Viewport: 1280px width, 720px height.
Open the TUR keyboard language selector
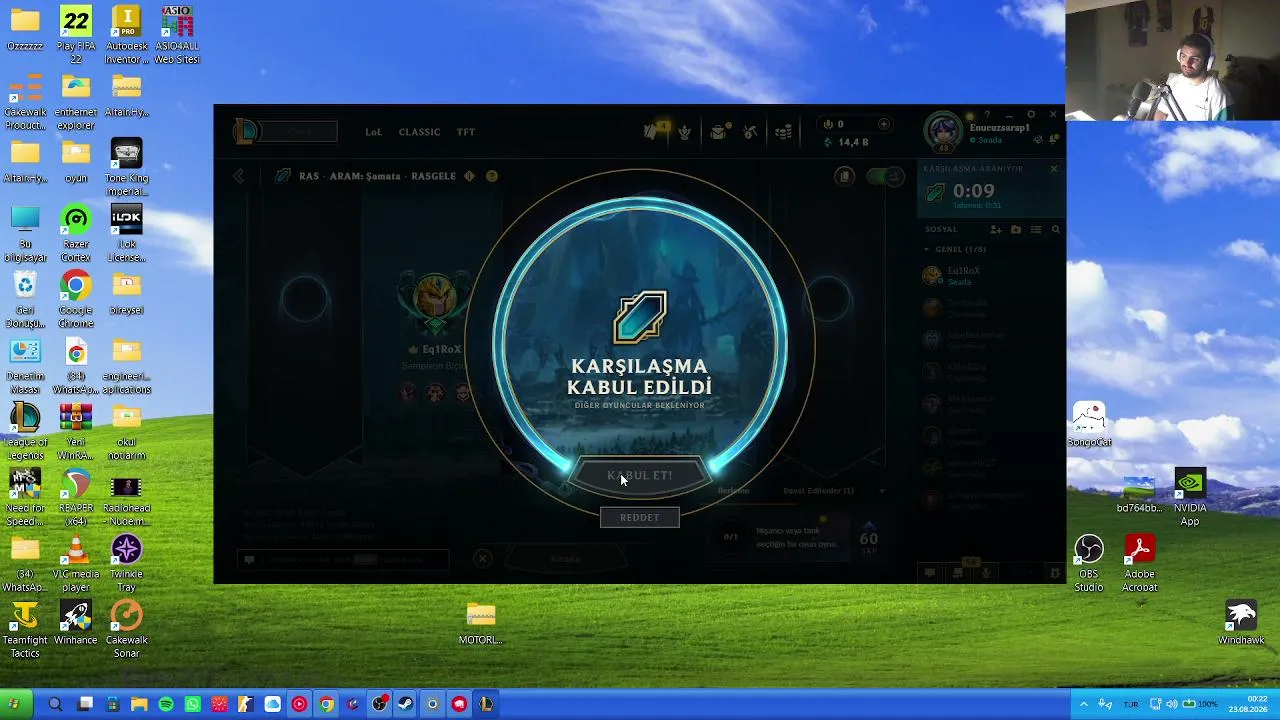coord(1131,704)
